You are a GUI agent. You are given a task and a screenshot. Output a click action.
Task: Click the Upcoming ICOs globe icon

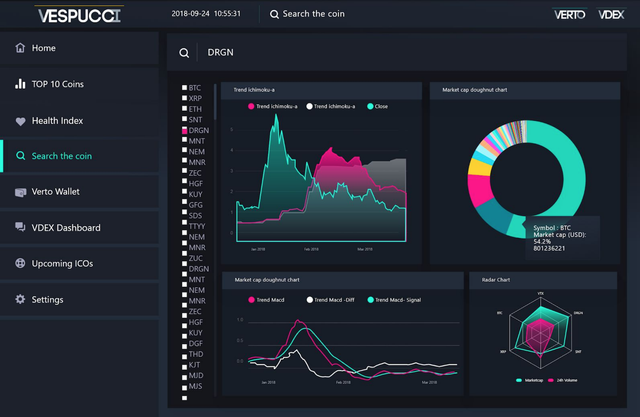[20, 263]
